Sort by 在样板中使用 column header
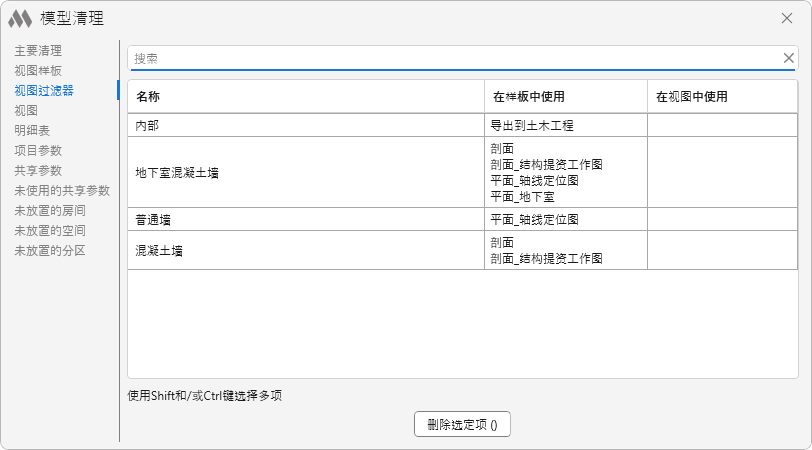The height and width of the screenshot is (450, 812). 529,97
